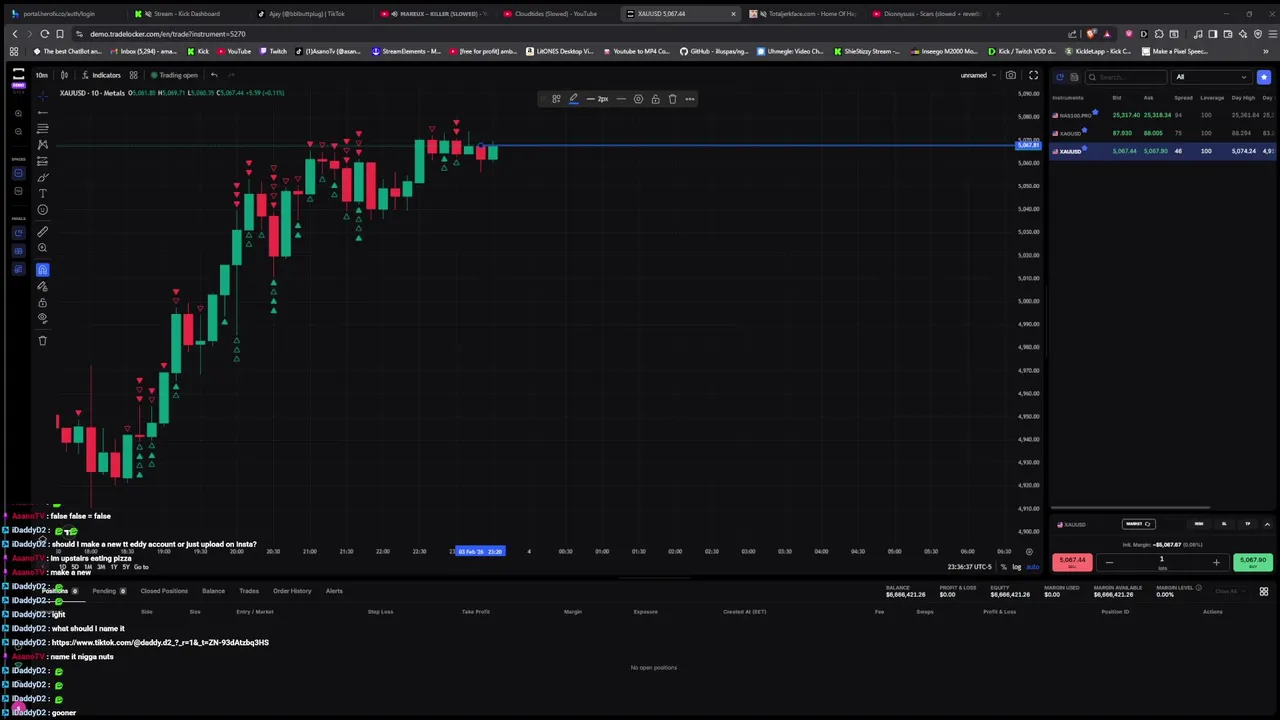Click the instrument search field
The height and width of the screenshot is (720, 1280).
point(1126,77)
